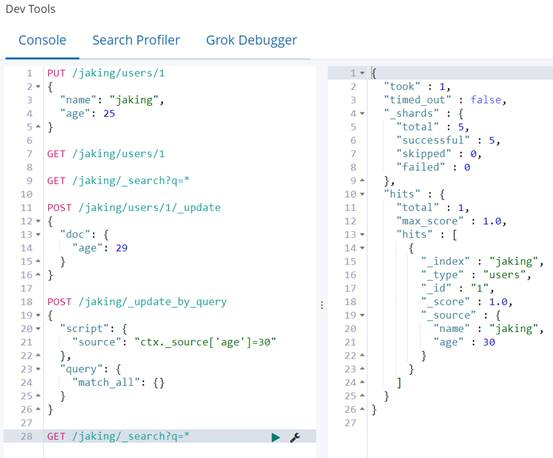Collapse the request body fold arrow at editor line 2
This screenshot has height=458, width=553.
38,86
